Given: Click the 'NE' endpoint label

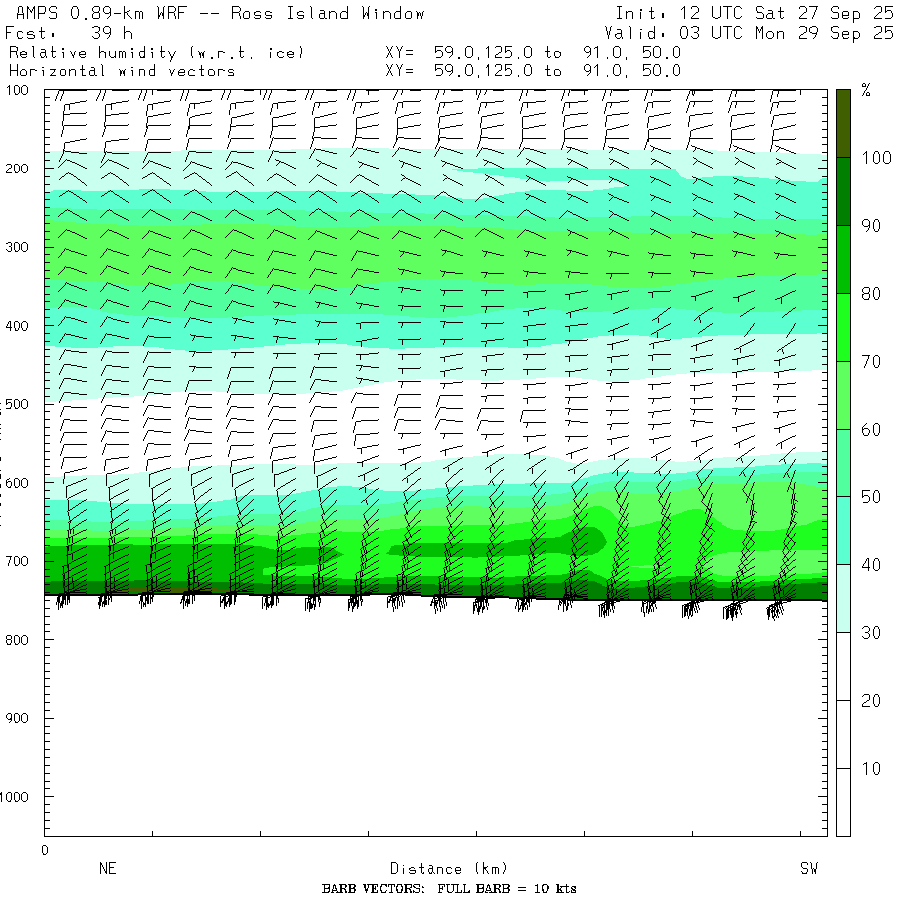Looking at the screenshot, I should (x=108, y=868).
